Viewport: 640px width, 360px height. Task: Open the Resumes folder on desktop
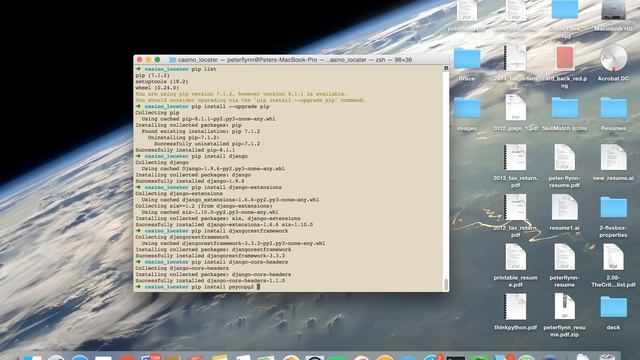point(613,108)
